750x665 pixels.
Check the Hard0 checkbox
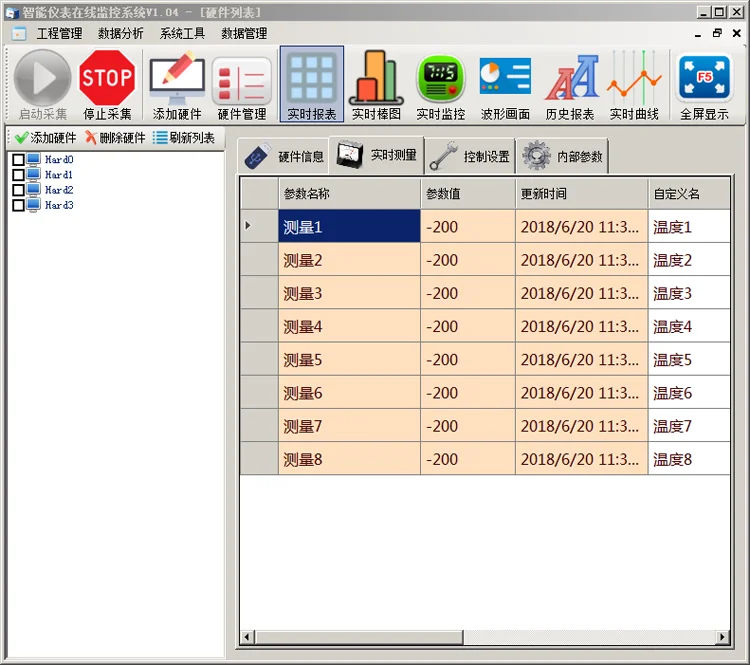pos(18,159)
